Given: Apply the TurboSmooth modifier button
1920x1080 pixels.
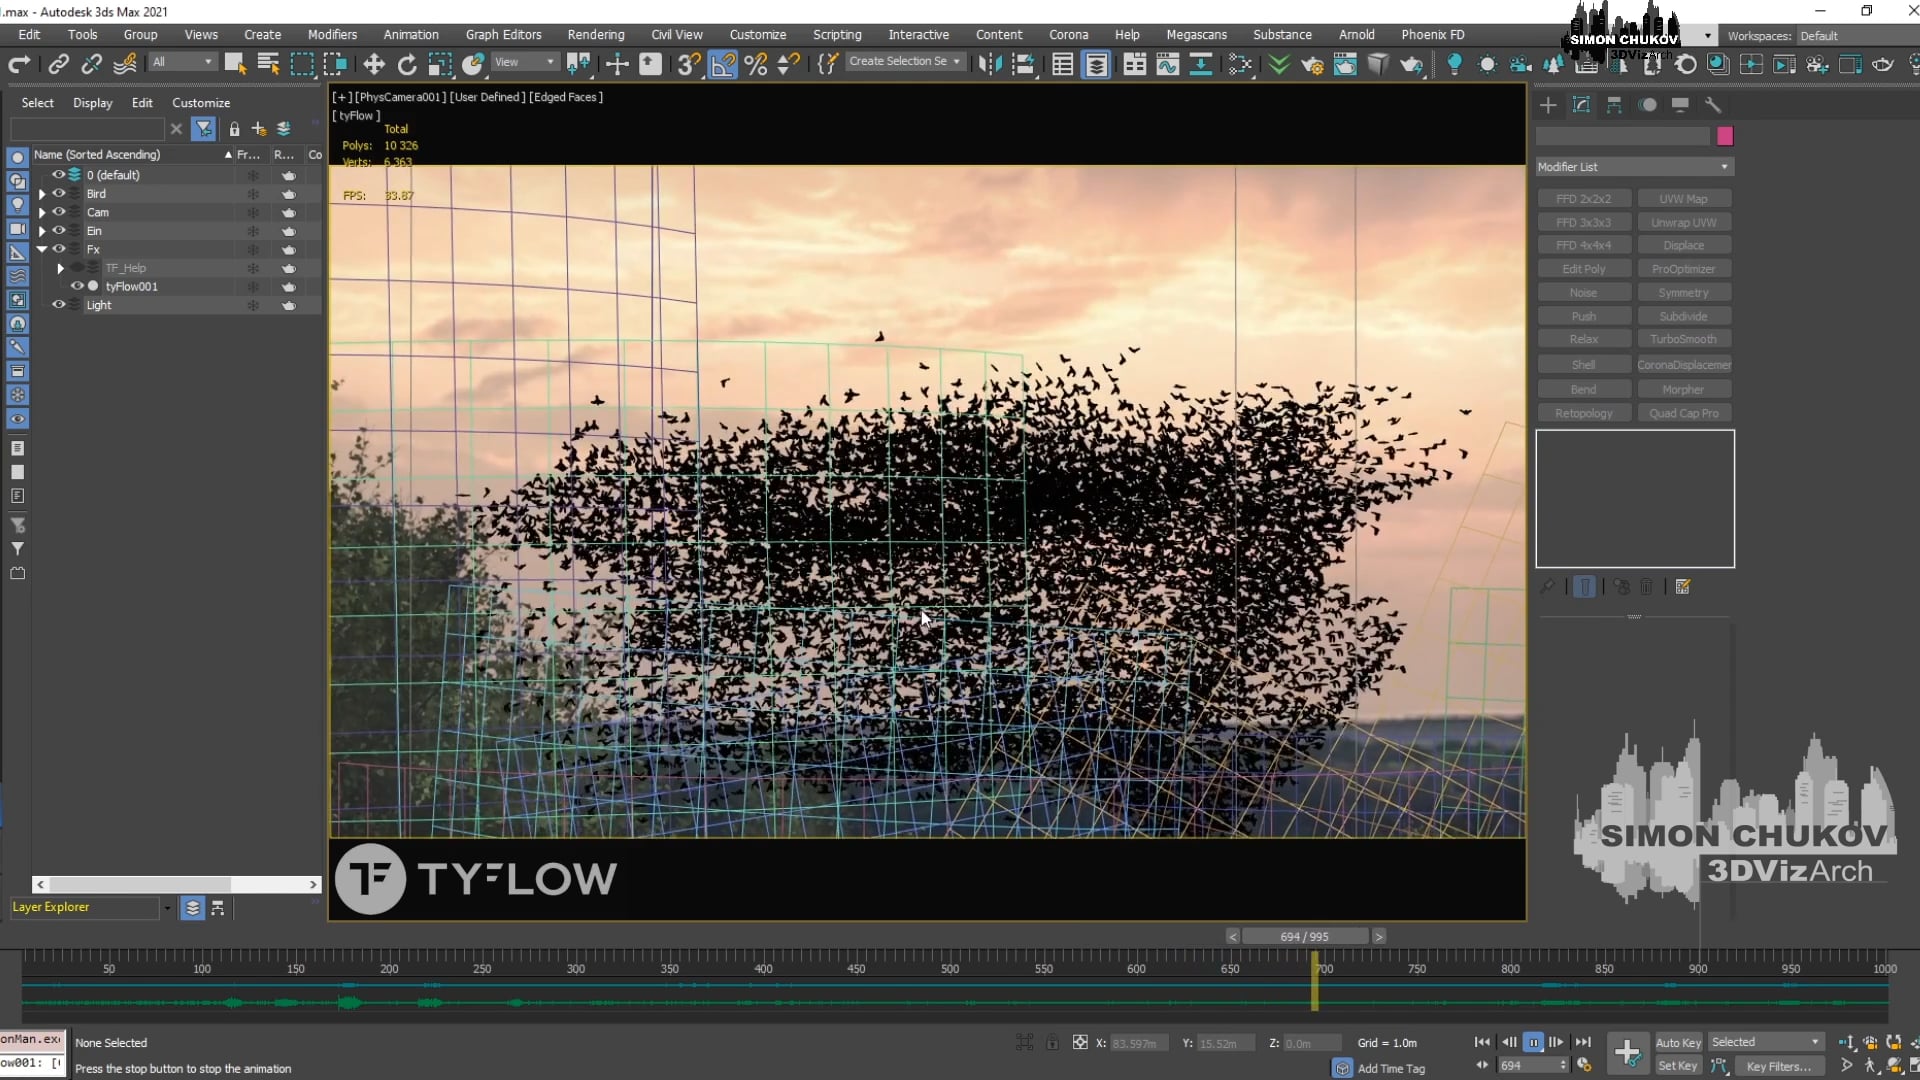Looking at the screenshot, I should click(x=1684, y=338).
